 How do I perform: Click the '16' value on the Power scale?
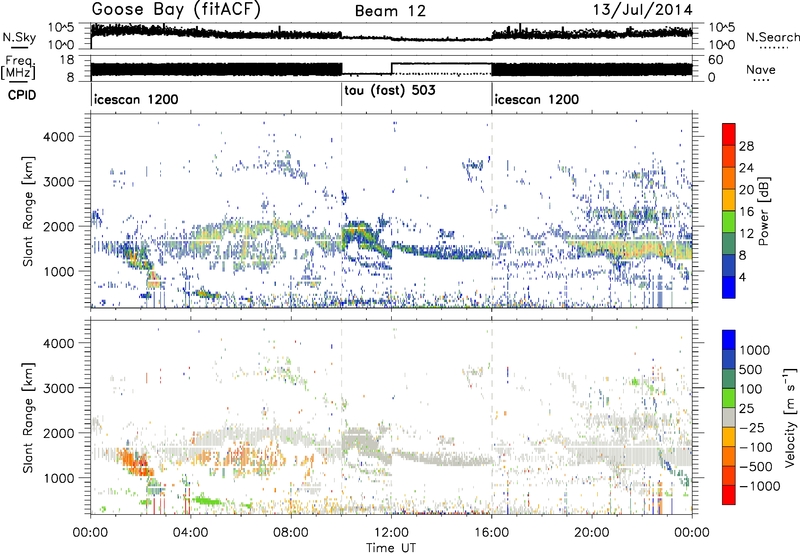pos(746,211)
